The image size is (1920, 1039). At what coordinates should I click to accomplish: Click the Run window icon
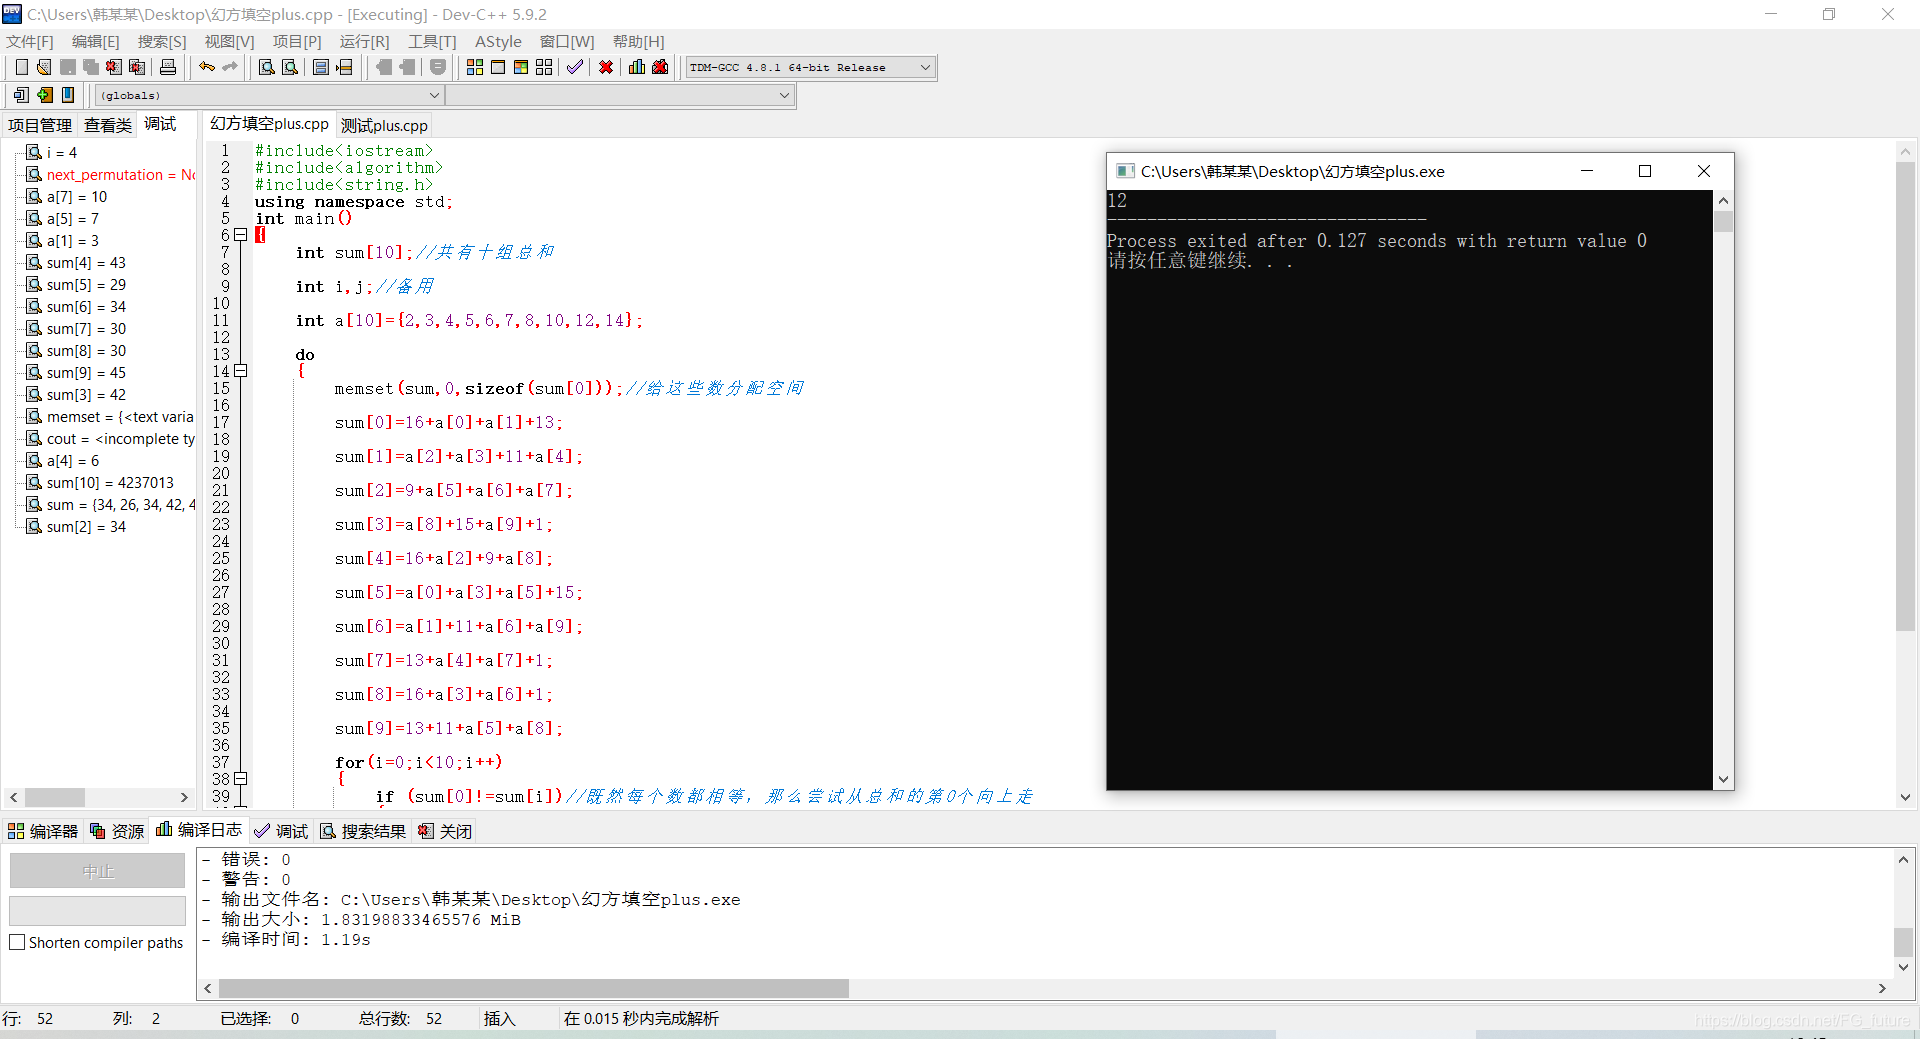coord(498,67)
